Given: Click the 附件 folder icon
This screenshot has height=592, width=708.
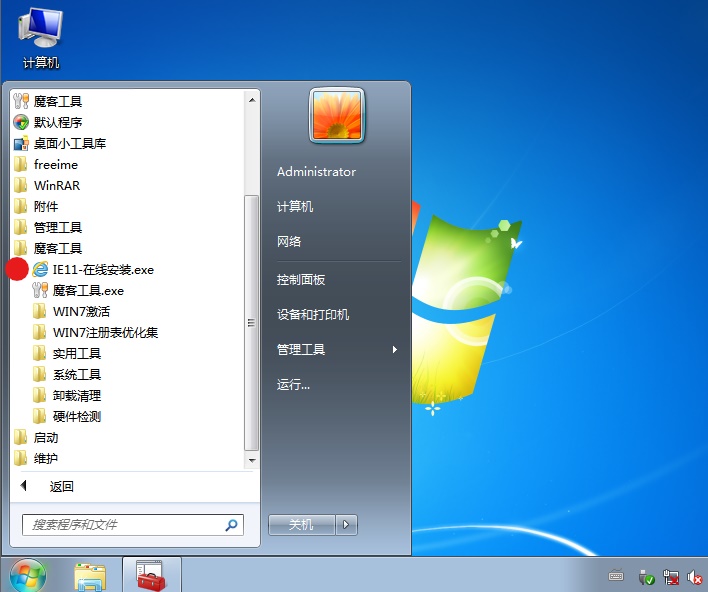Looking at the screenshot, I should (x=20, y=206).
